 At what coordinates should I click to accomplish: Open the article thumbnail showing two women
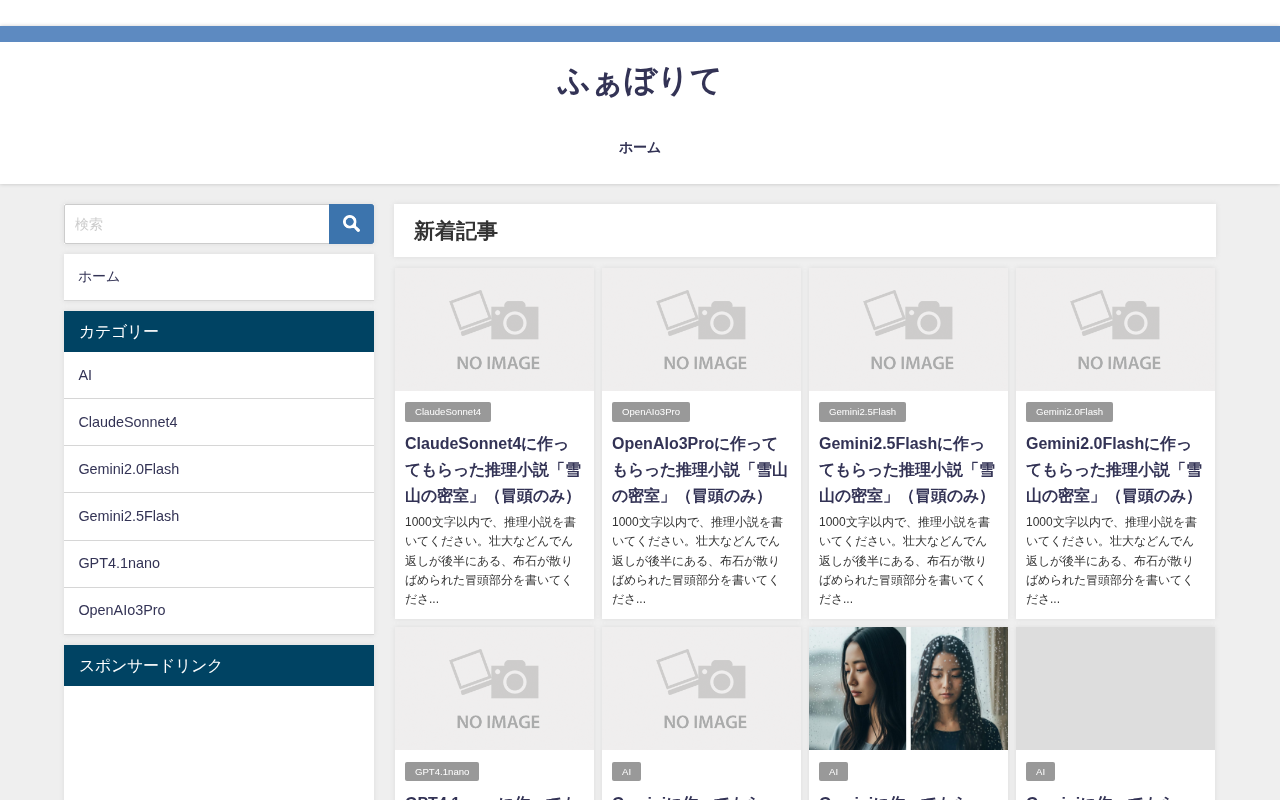[x=908, y=688]
